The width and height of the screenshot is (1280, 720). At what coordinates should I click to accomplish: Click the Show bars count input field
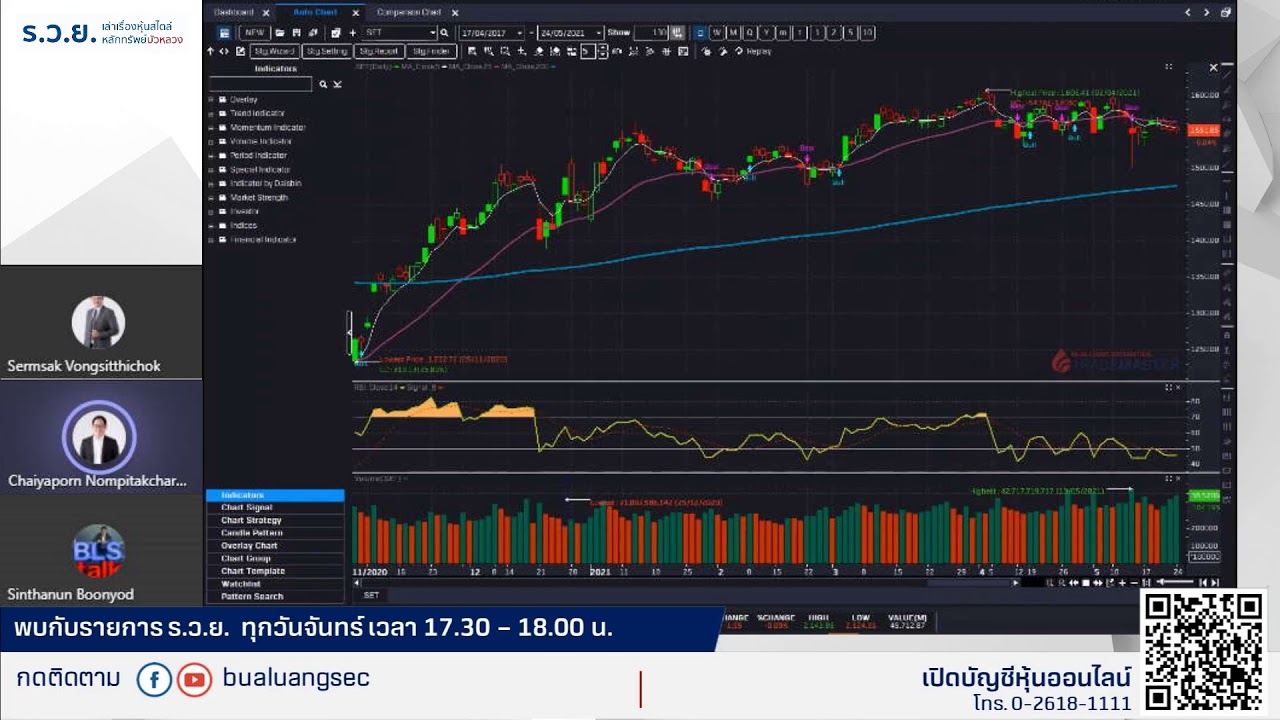651,32
